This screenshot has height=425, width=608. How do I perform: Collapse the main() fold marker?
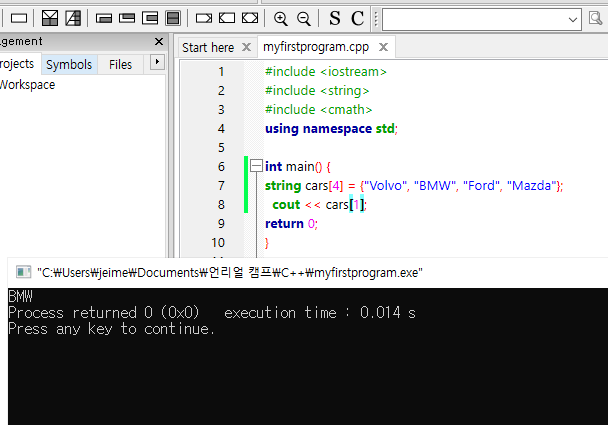click(256, 166)
